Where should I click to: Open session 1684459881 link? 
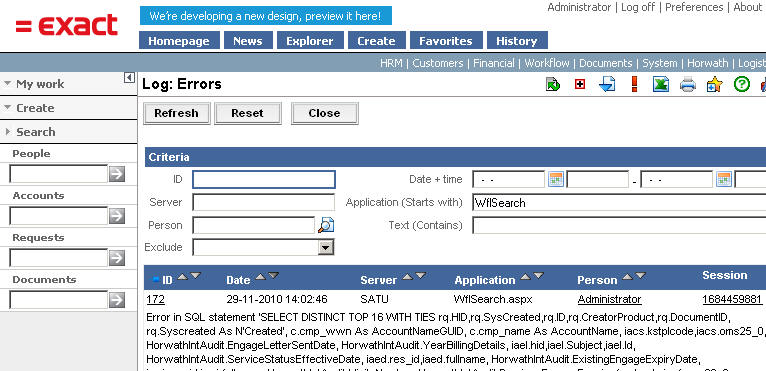point(732,299)
